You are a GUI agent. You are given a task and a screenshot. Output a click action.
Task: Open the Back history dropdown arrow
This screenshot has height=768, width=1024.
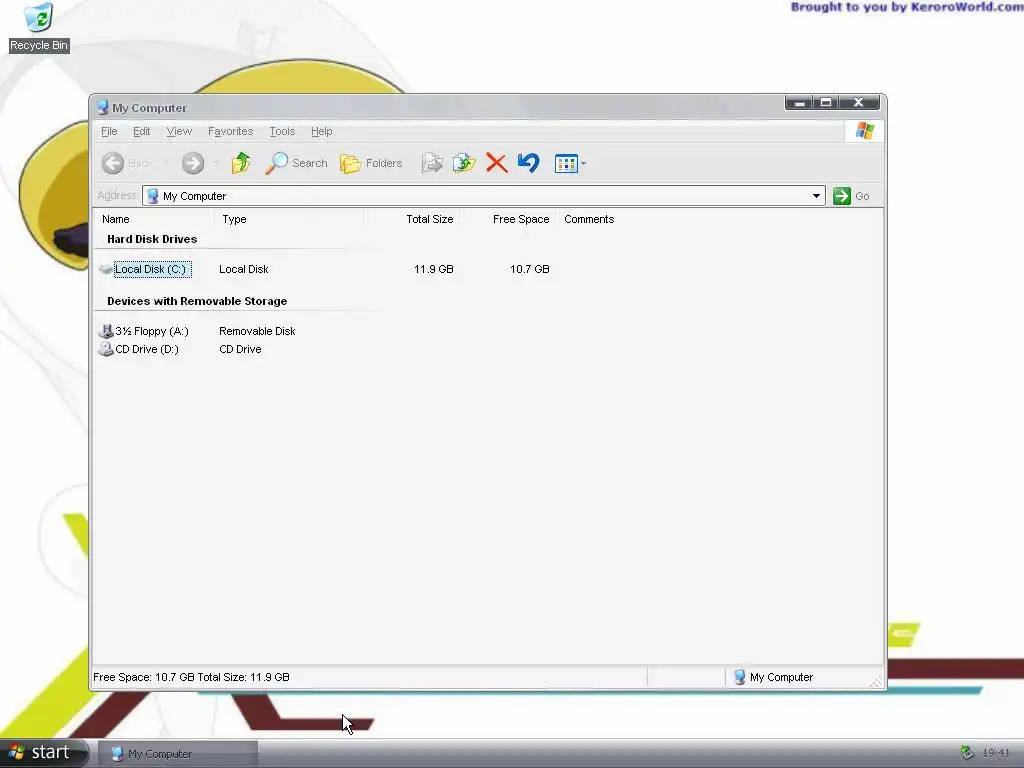165,163
